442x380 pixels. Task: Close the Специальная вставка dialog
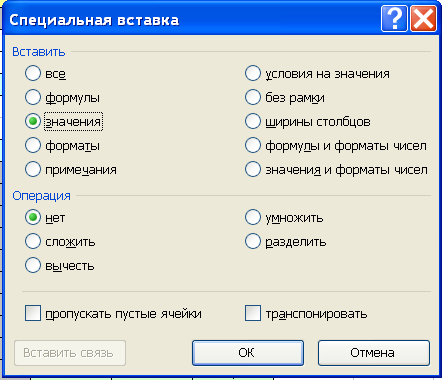423,19
